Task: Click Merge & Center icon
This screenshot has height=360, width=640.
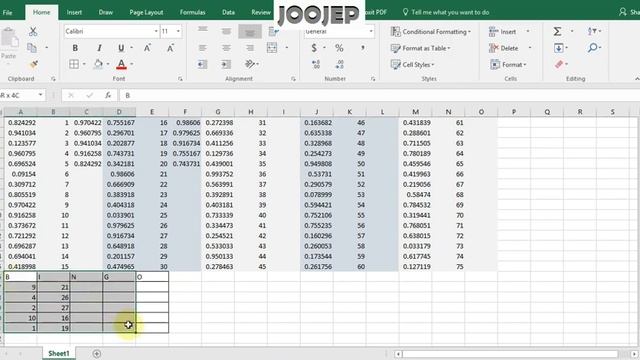Action: [x=272, y=48]
